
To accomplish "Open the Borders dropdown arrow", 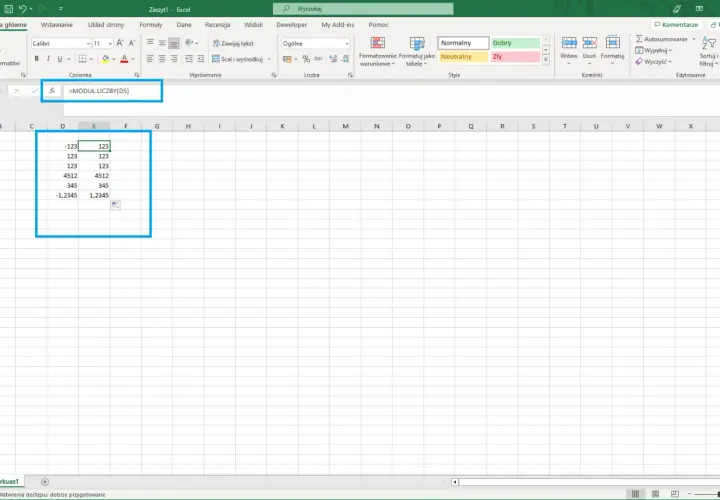I will [x=91, y=59].
